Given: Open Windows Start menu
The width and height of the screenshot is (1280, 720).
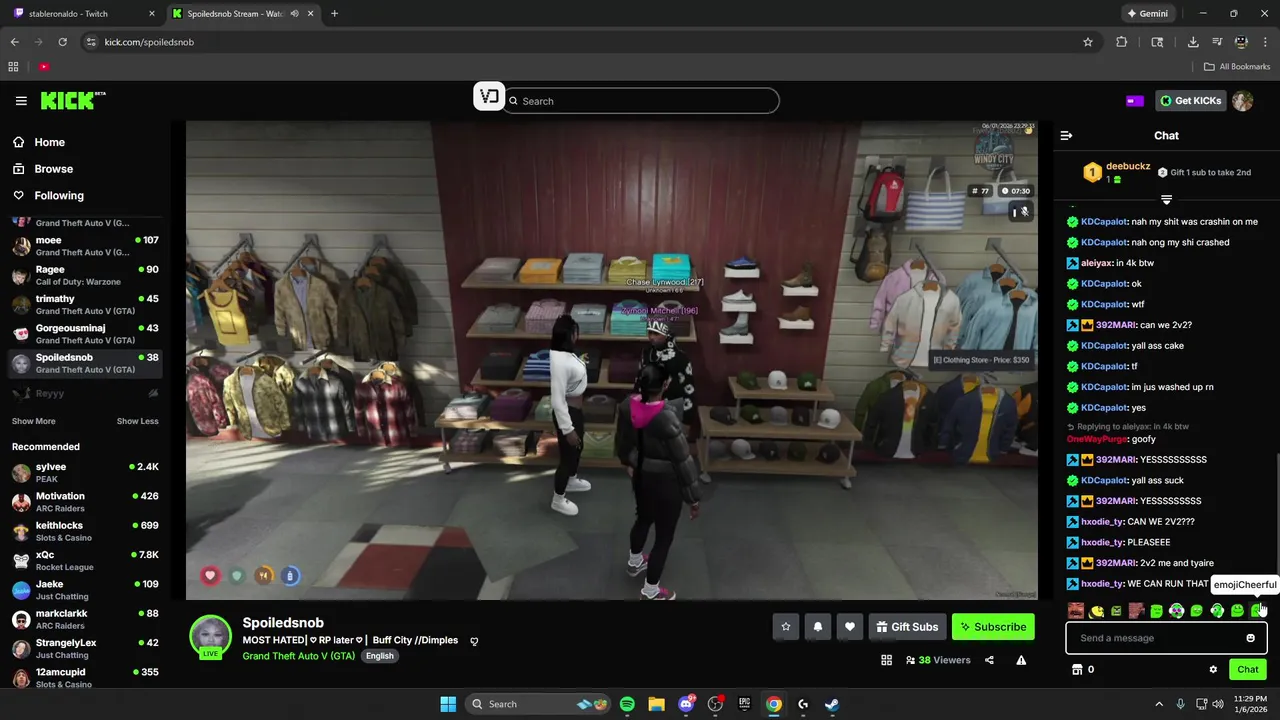Looking at the screenshot, I should pos(448,704).
